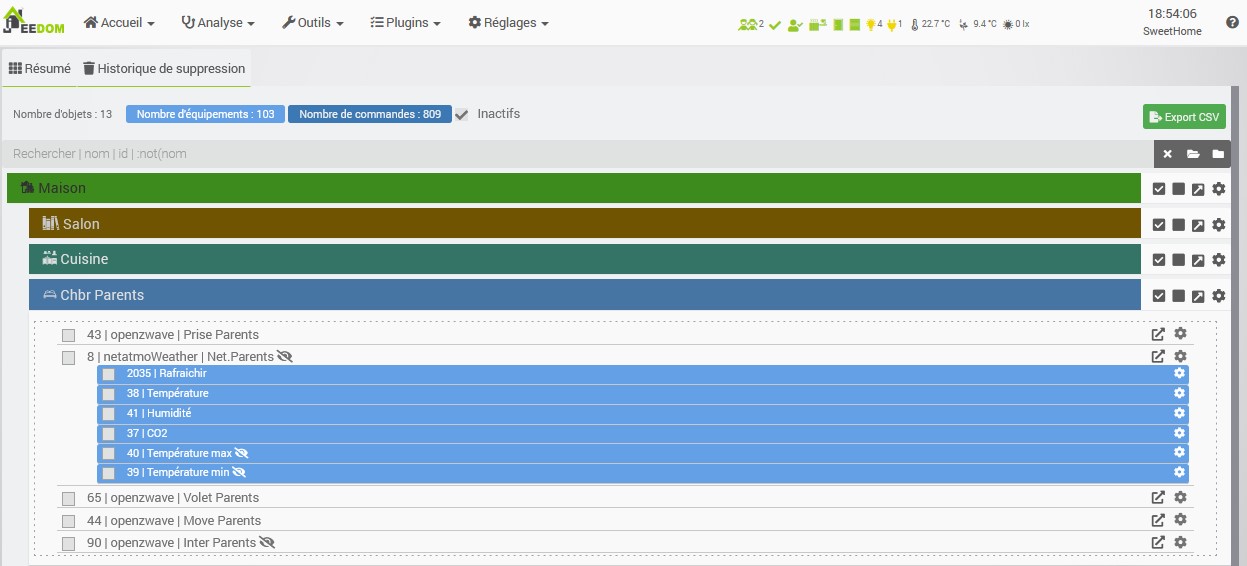Click the closed-folder collapse all icon
Image resolution: width=1247 pixels, height=566 pixels.
(x=1218, y=154)
